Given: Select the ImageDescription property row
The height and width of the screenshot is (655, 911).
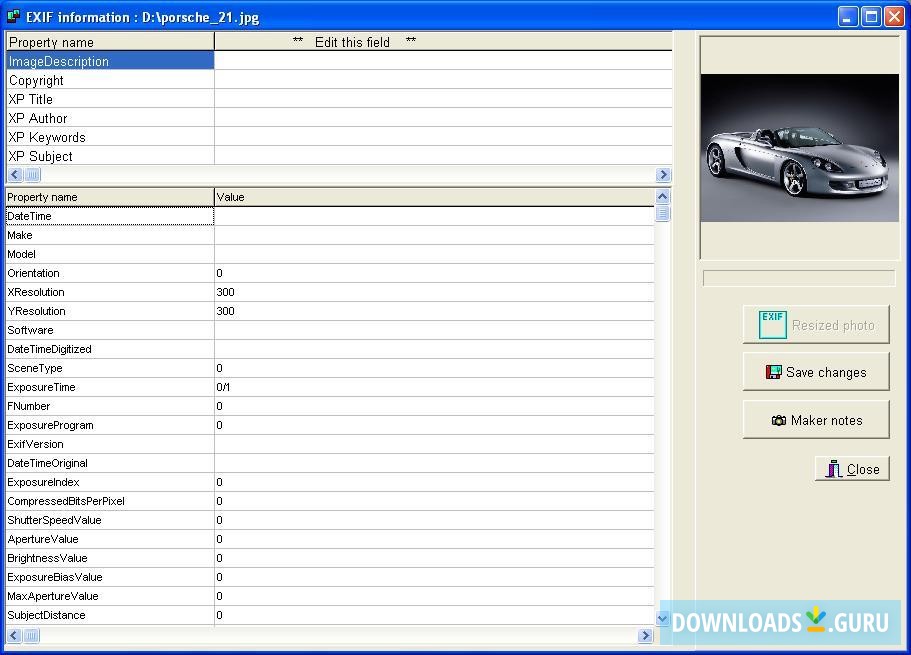Looking at the screenshot, I should (x=110, y=61).
